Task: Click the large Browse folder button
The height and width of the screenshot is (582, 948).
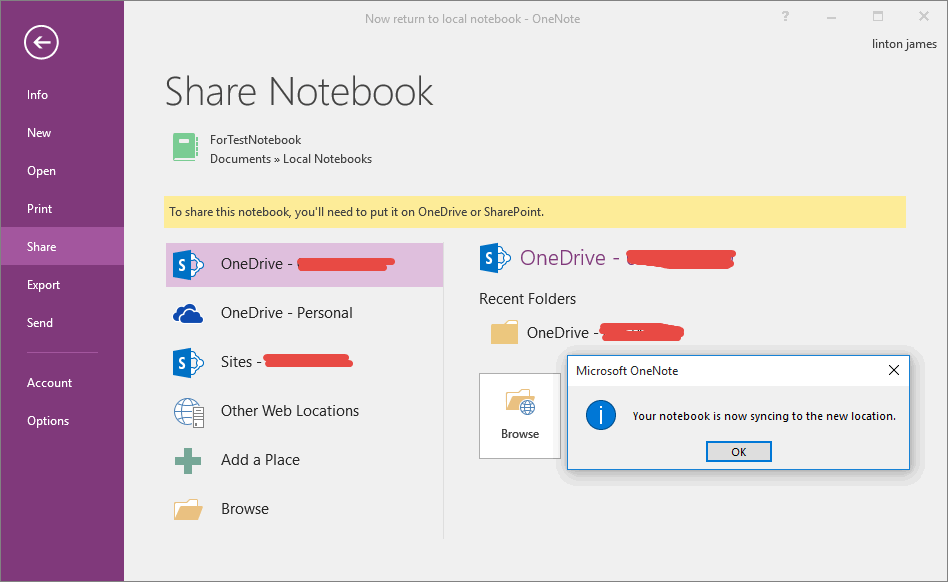Action: [x=520, y=416]
